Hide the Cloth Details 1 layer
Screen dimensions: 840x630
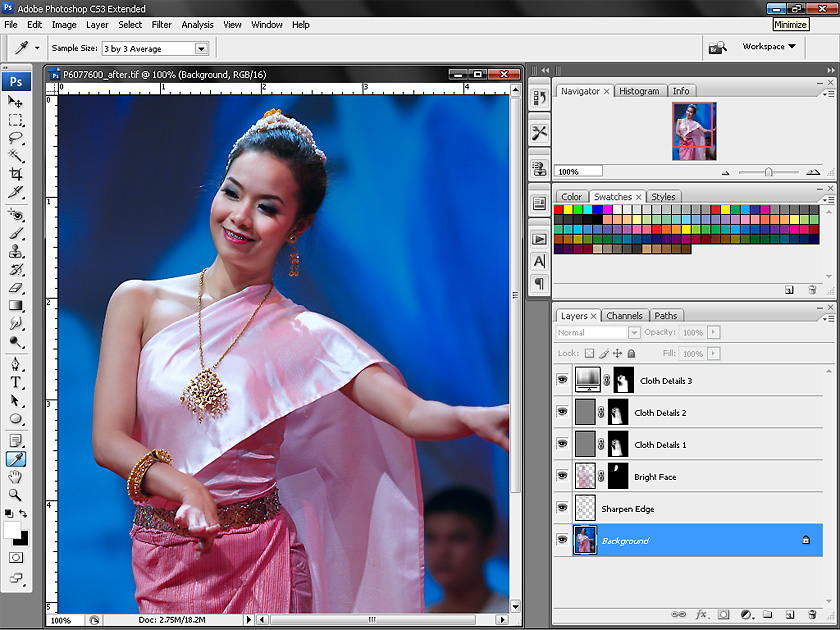[562, 444]
